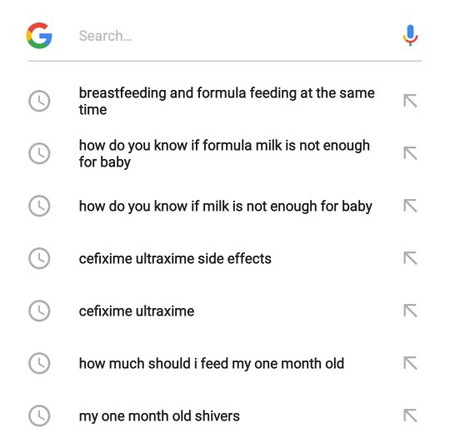Choose 'how do you know if milk is not enough for baby'
This screenshot has height=448, width=450.
pos(225,206)
